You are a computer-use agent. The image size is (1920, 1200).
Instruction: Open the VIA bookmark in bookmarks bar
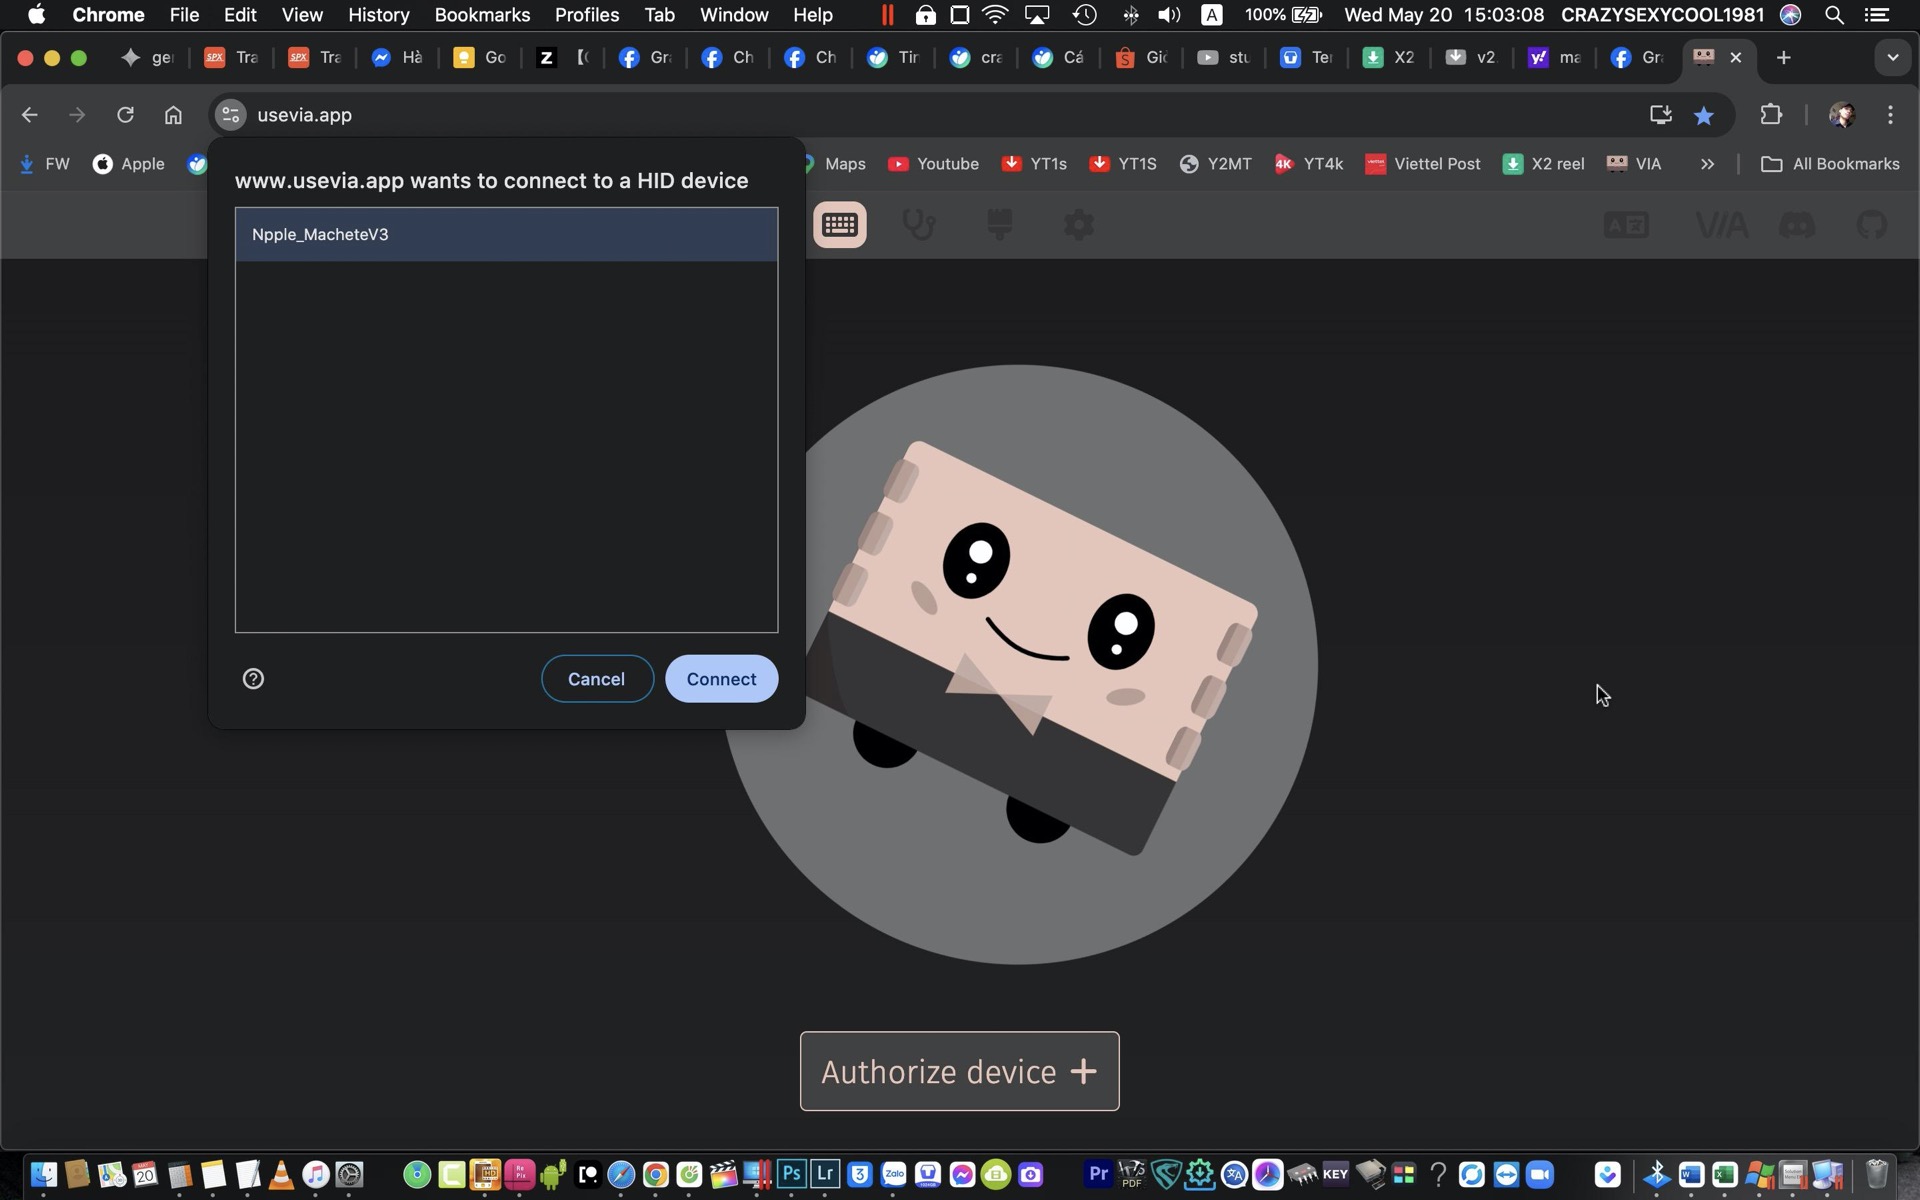coord(1634,164)
